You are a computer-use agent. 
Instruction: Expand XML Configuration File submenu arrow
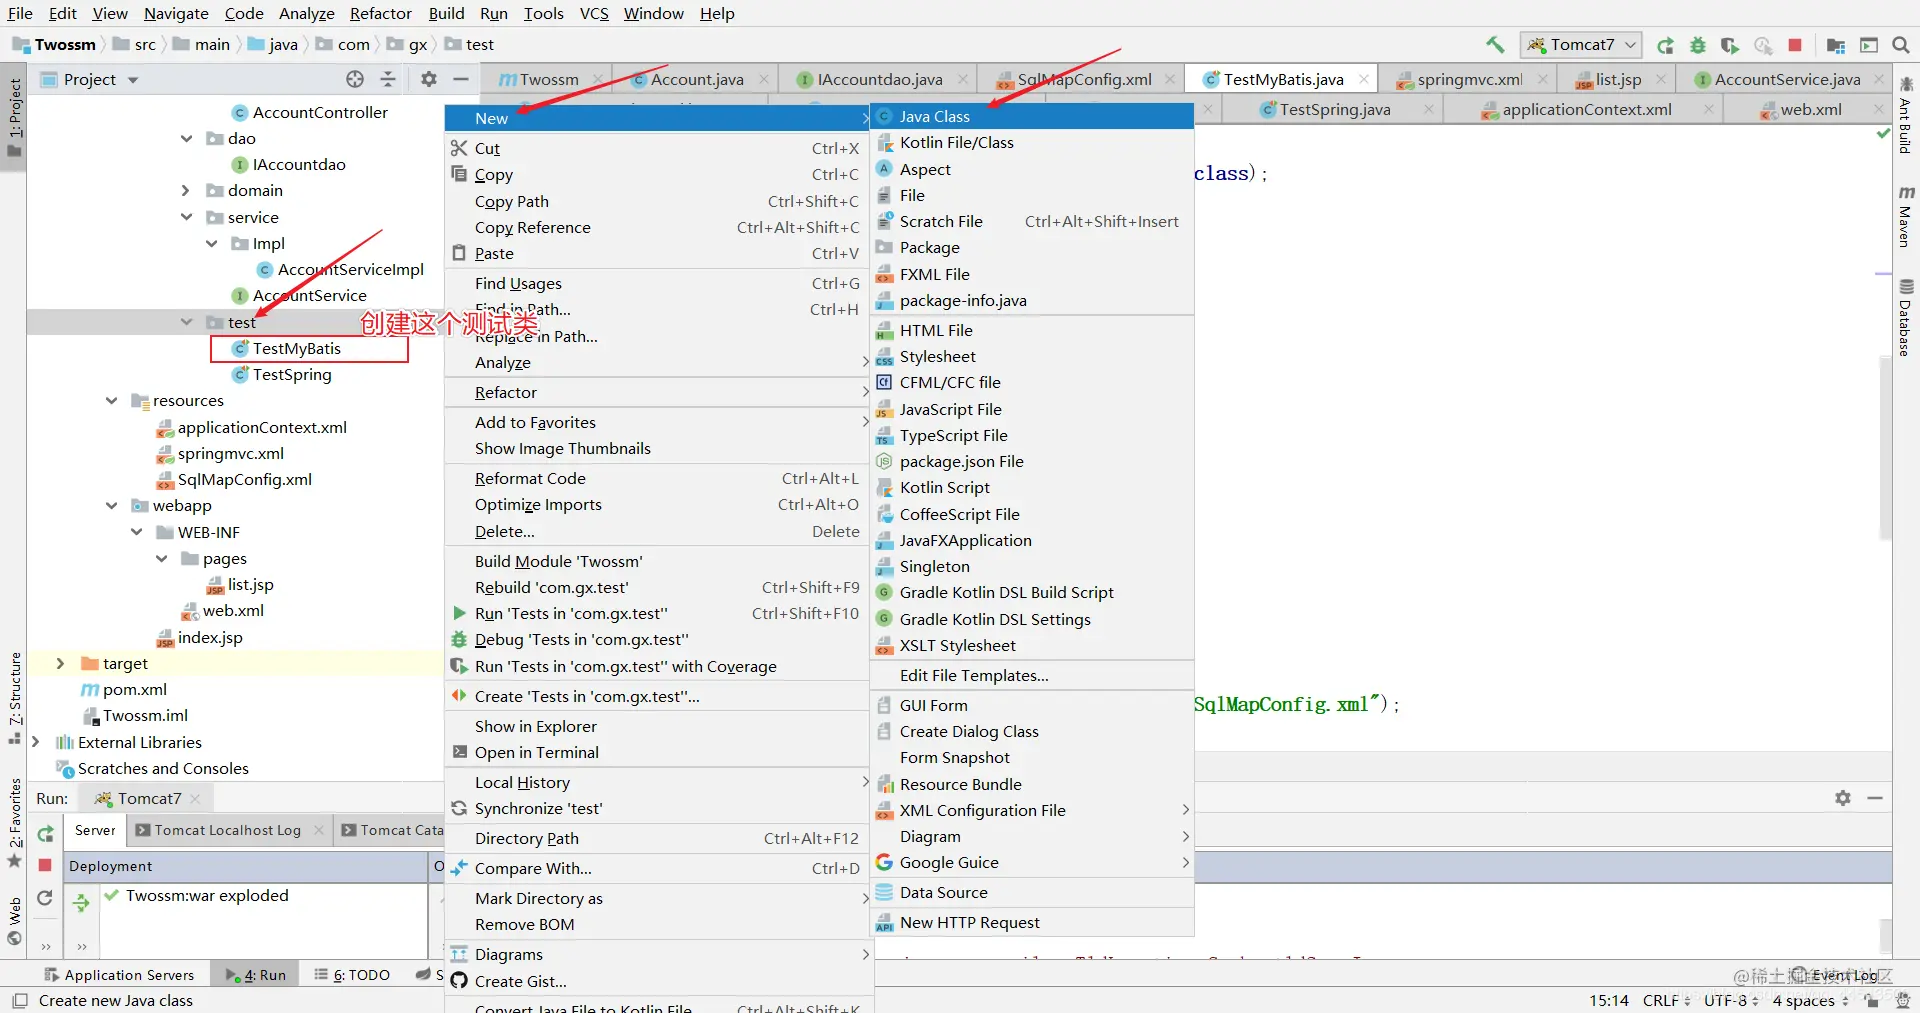(x=1185, y=810)
